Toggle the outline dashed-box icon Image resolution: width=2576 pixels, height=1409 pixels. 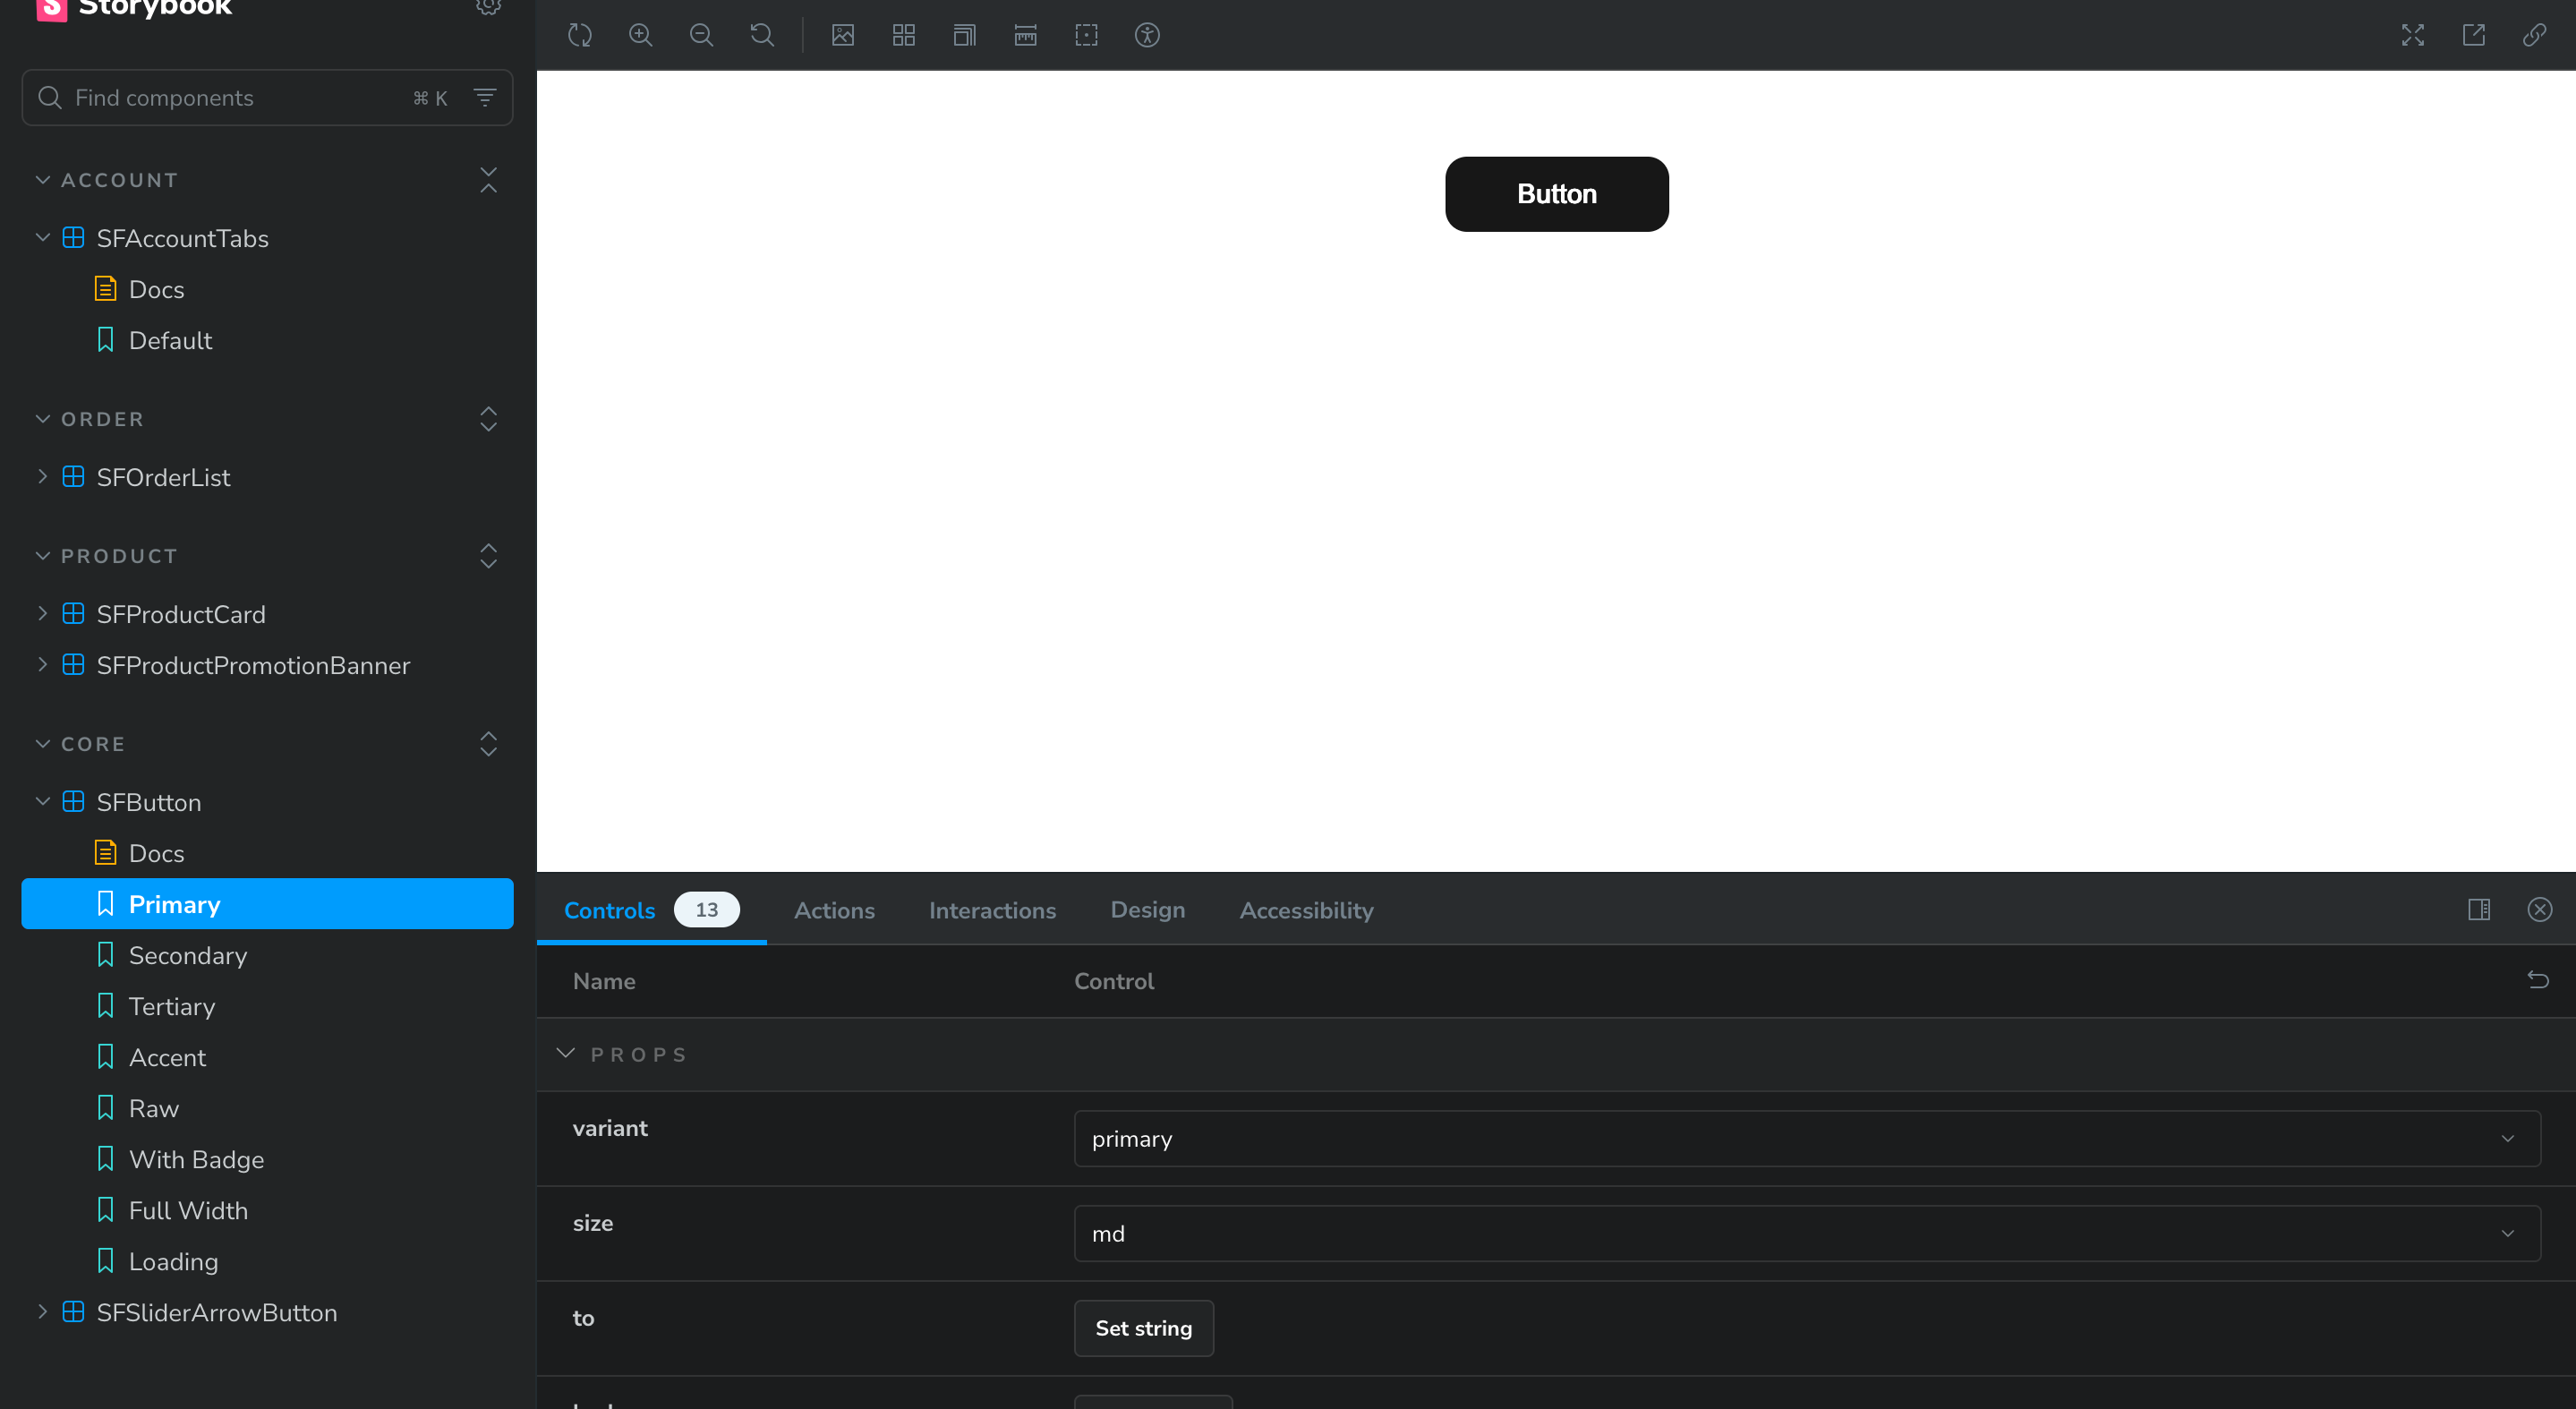tap(1086, 35)
